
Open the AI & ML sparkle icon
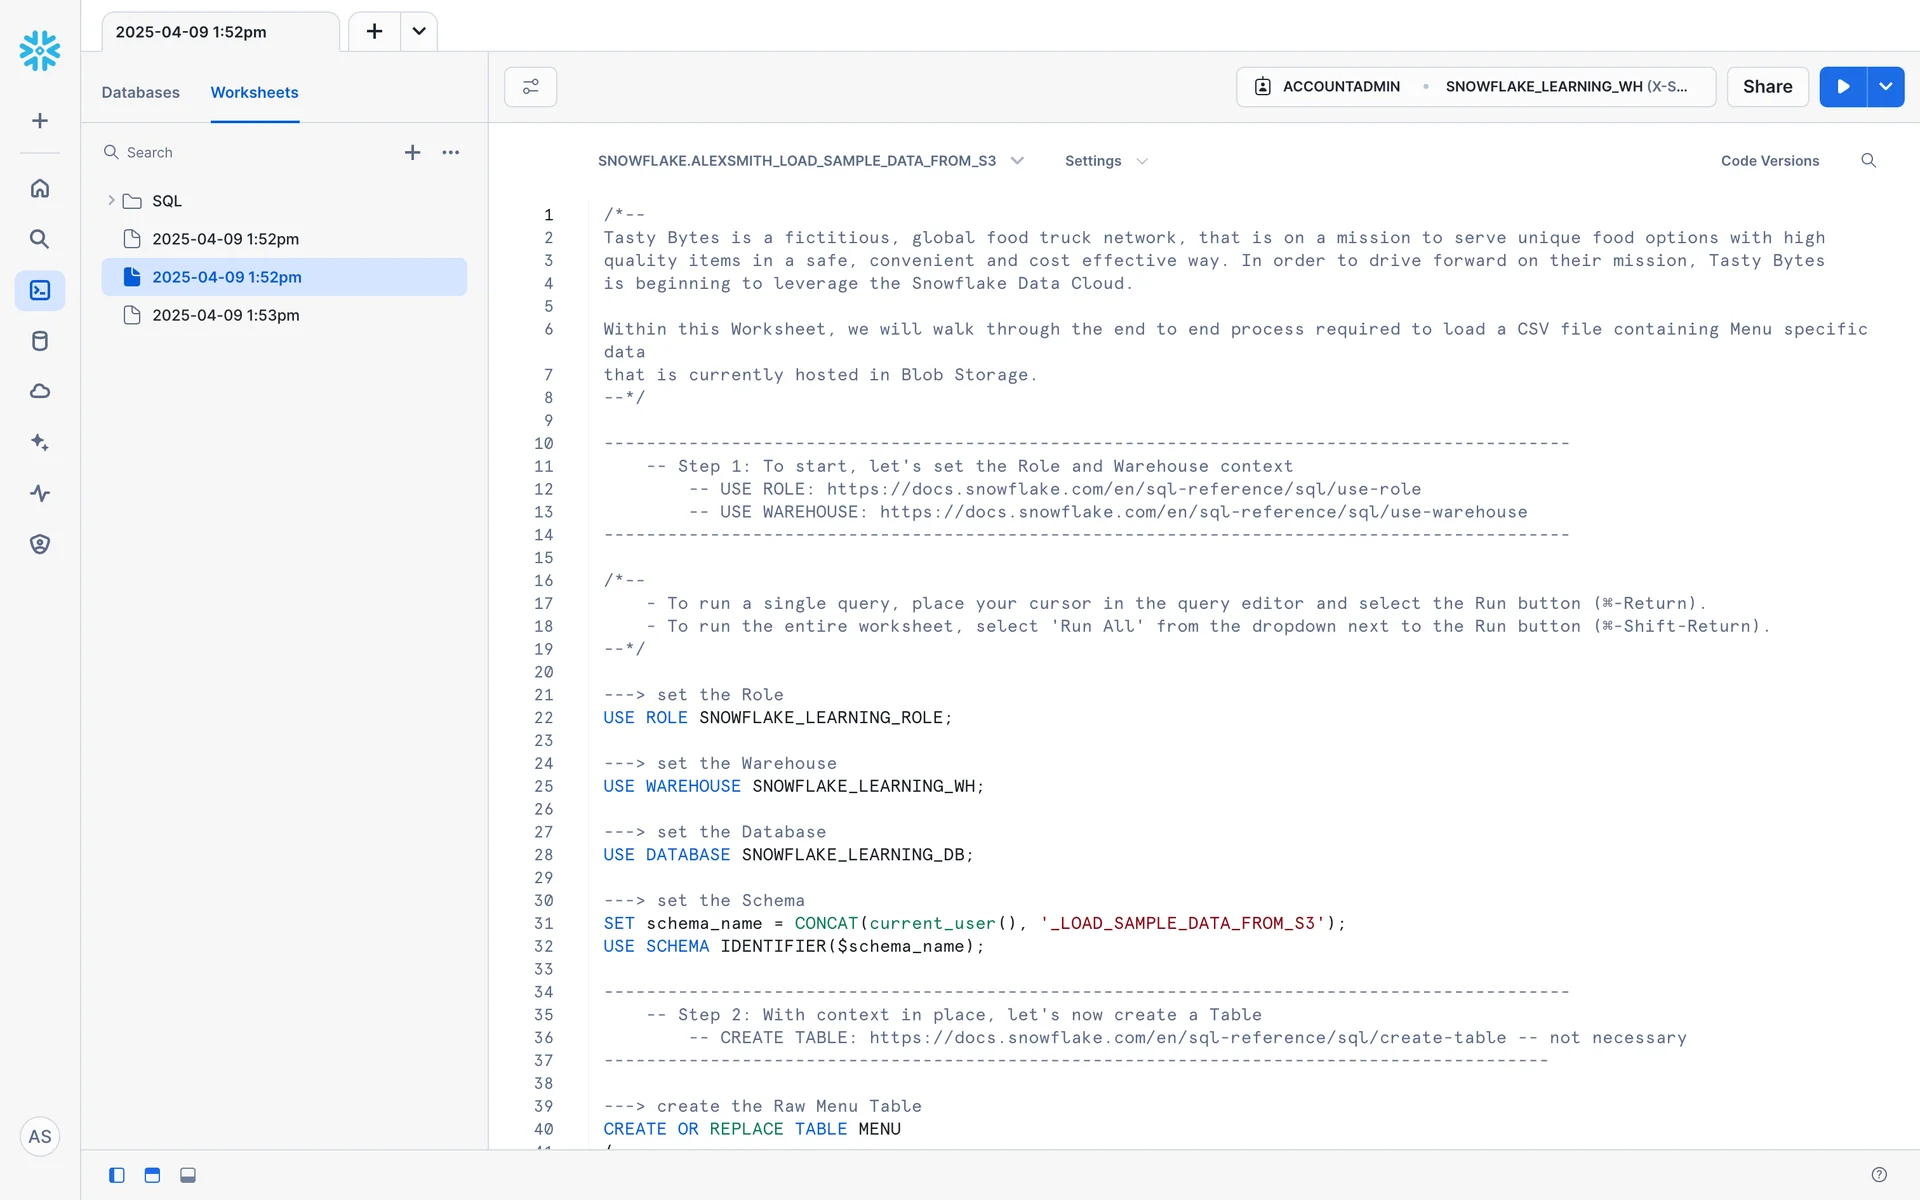point(40,442)
